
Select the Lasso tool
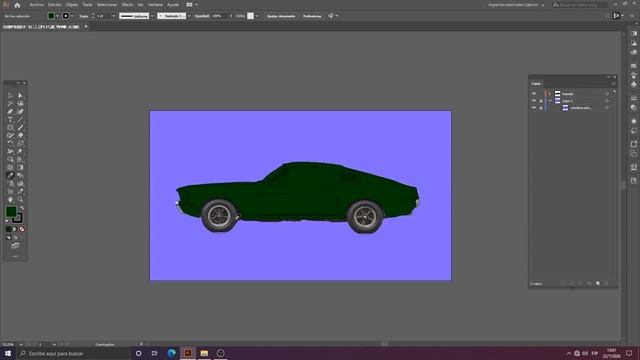pos(20,104)
